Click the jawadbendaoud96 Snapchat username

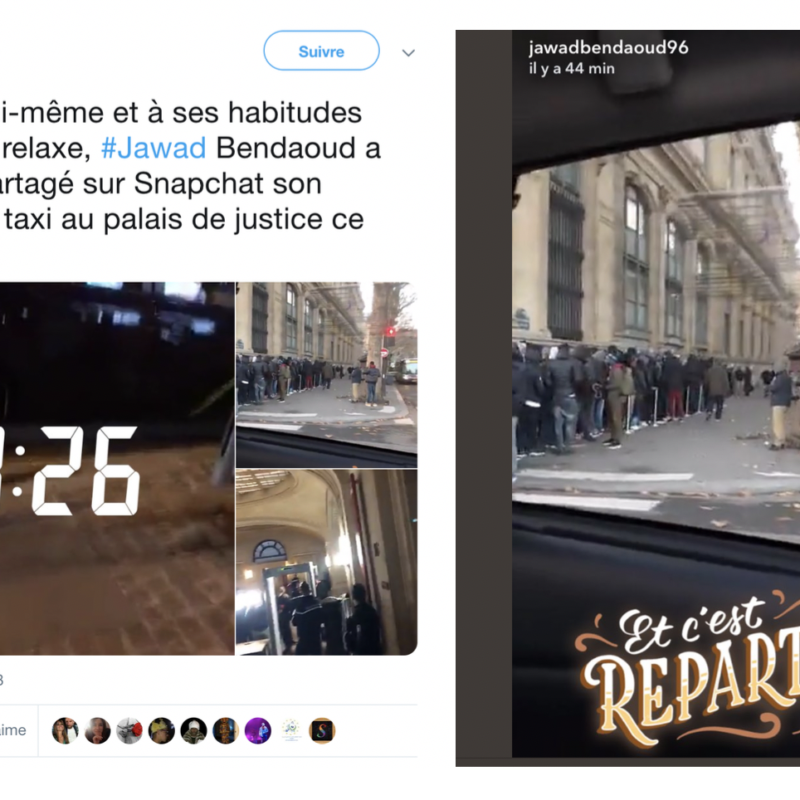point(609,48)
